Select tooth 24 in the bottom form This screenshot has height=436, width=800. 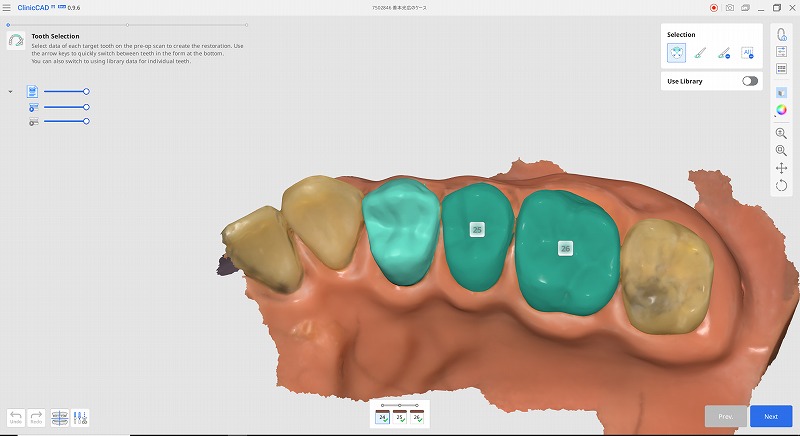coord(383,416)
